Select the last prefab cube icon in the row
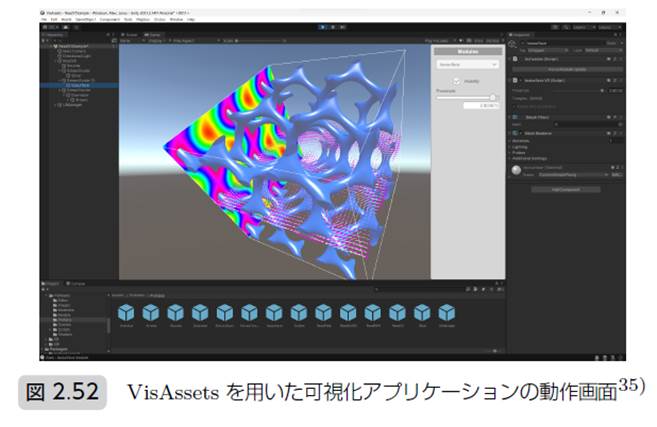 [x=446, y=311]
